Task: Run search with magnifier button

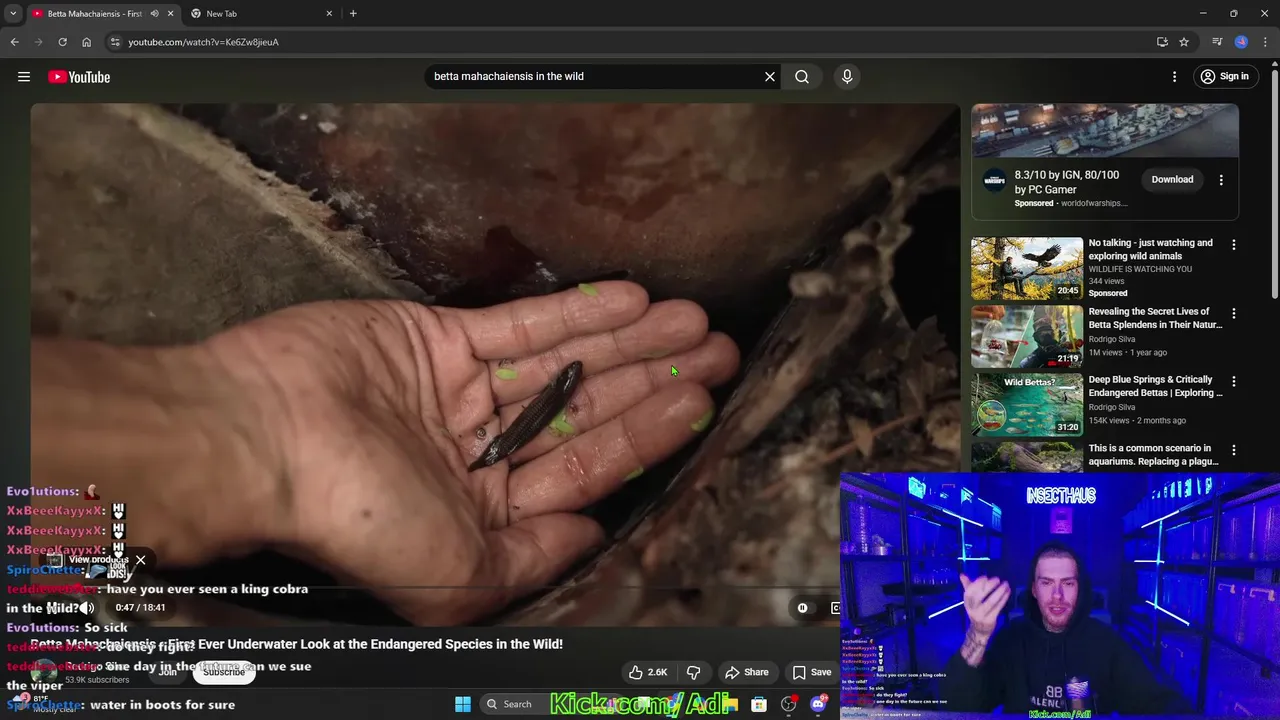Action: point(802,76)
